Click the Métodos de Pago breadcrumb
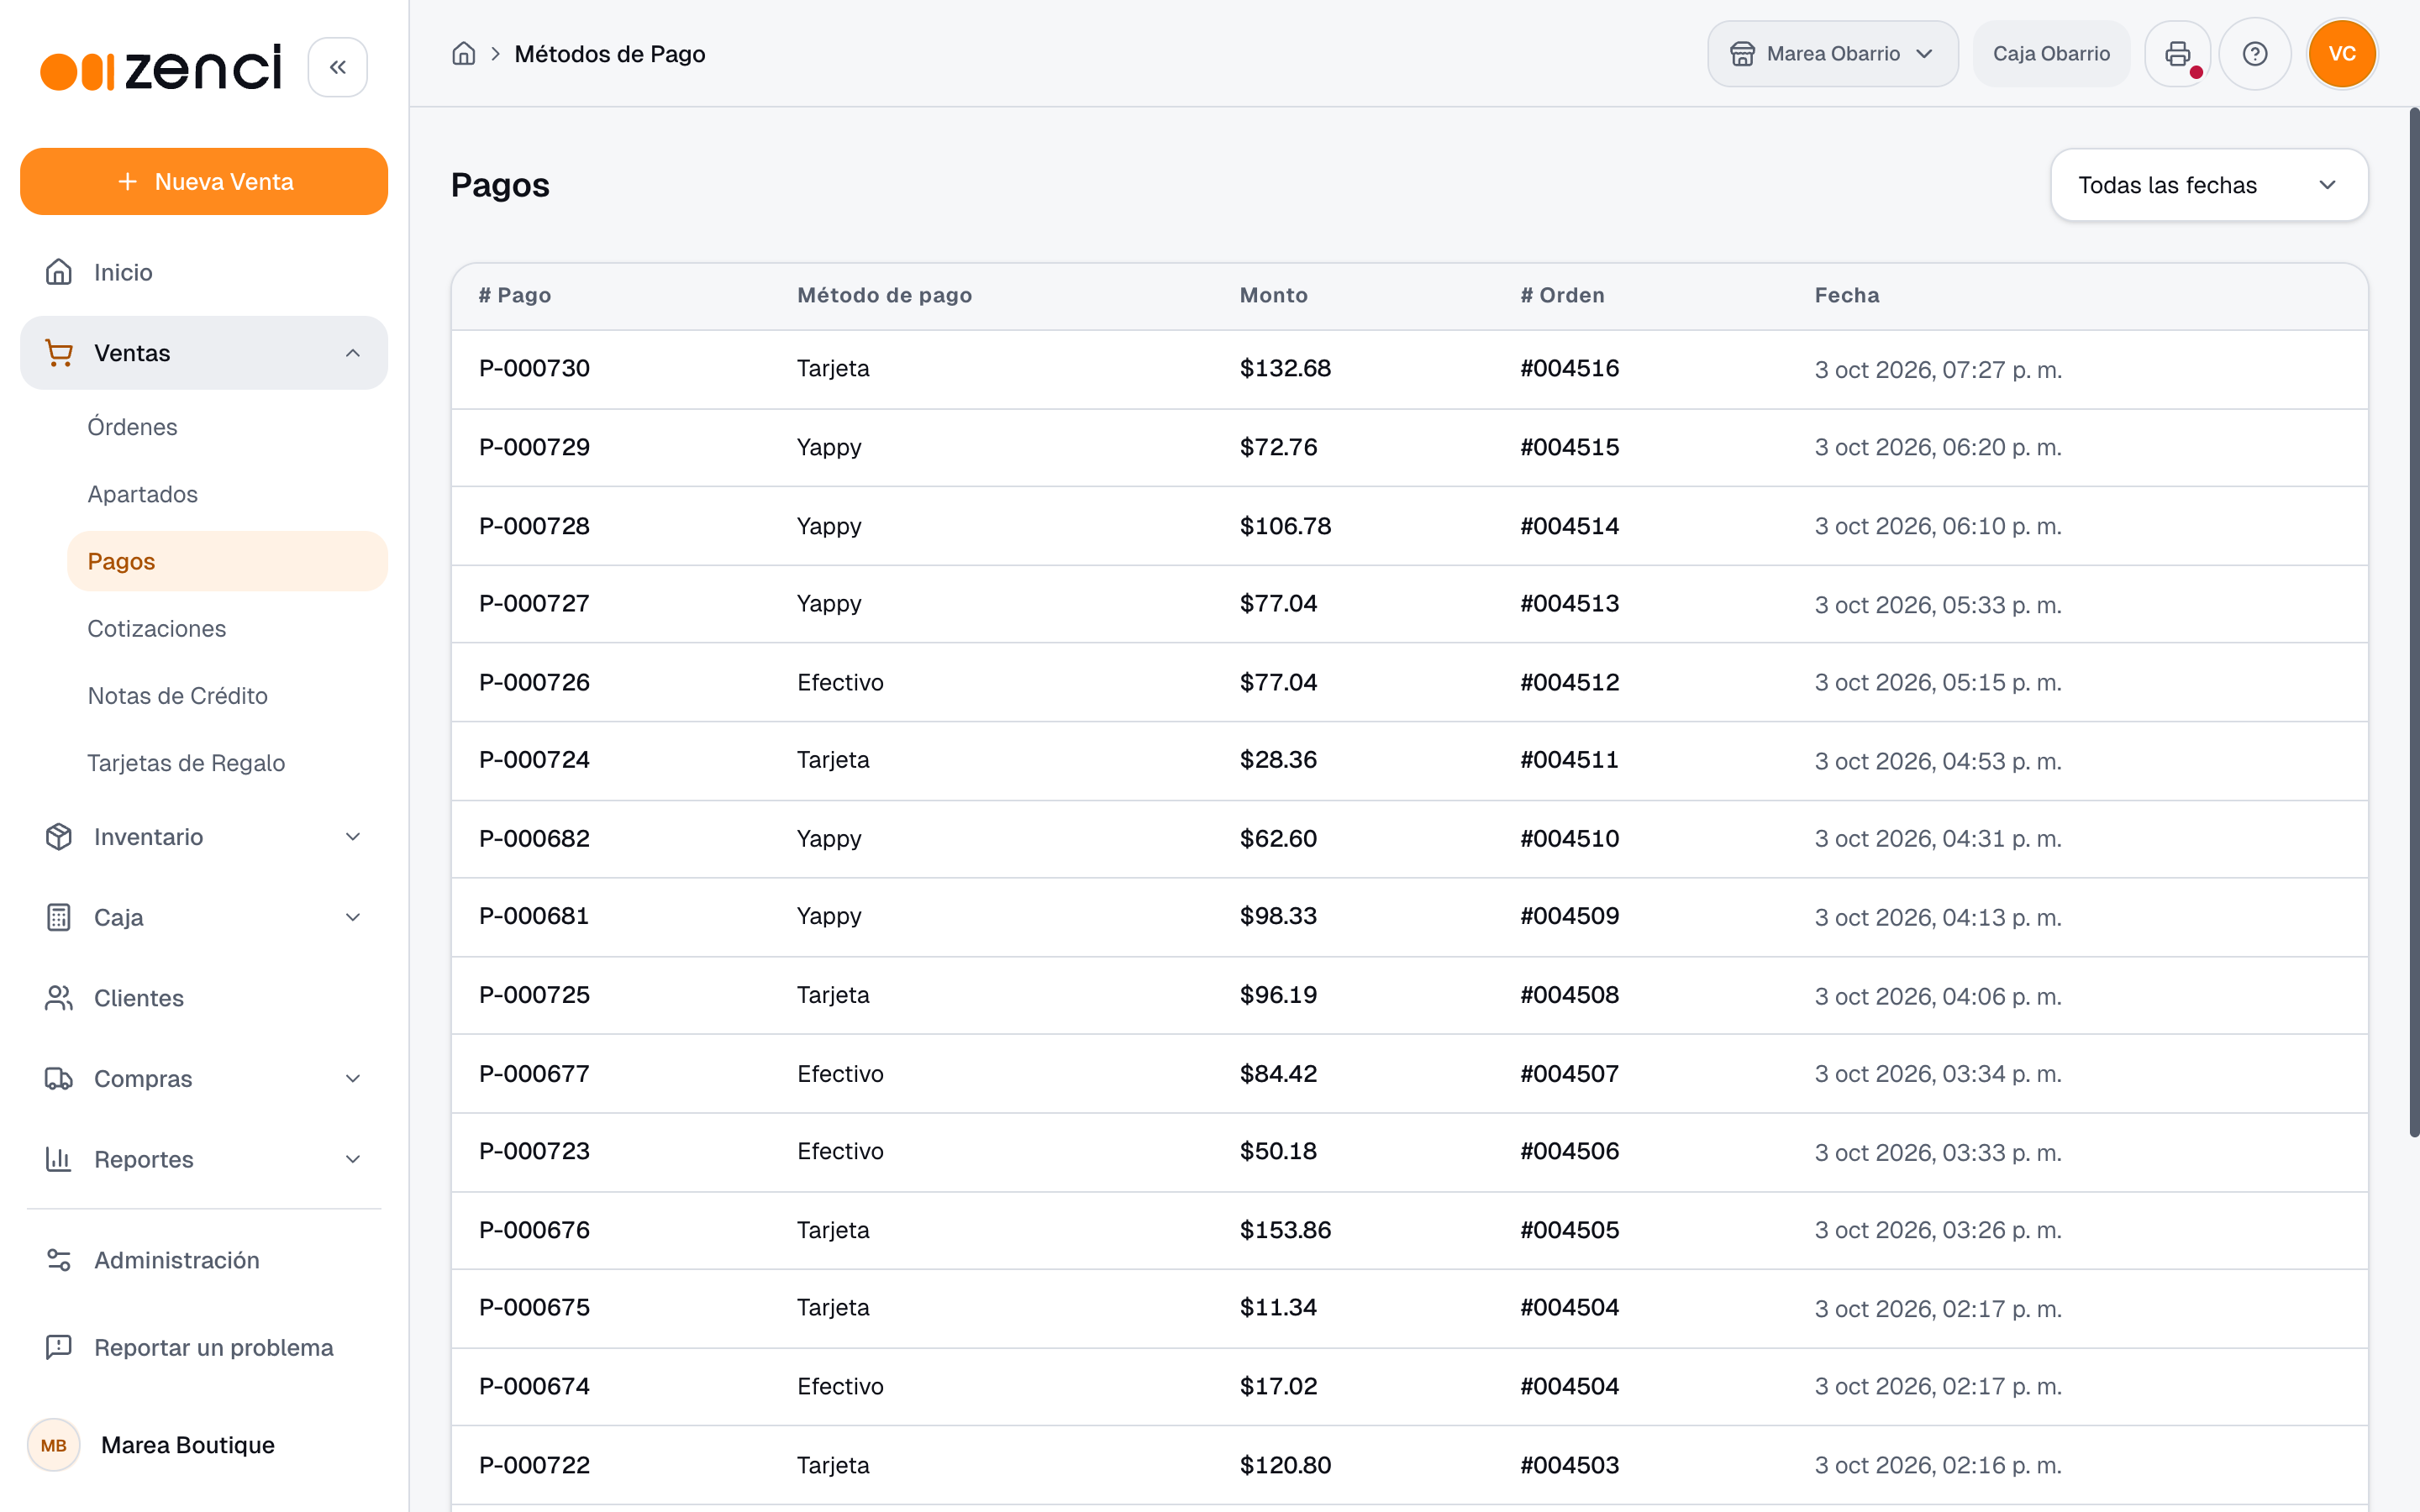The width and height of the screenshot is (2420, 1512). click(x=609, y=54)
